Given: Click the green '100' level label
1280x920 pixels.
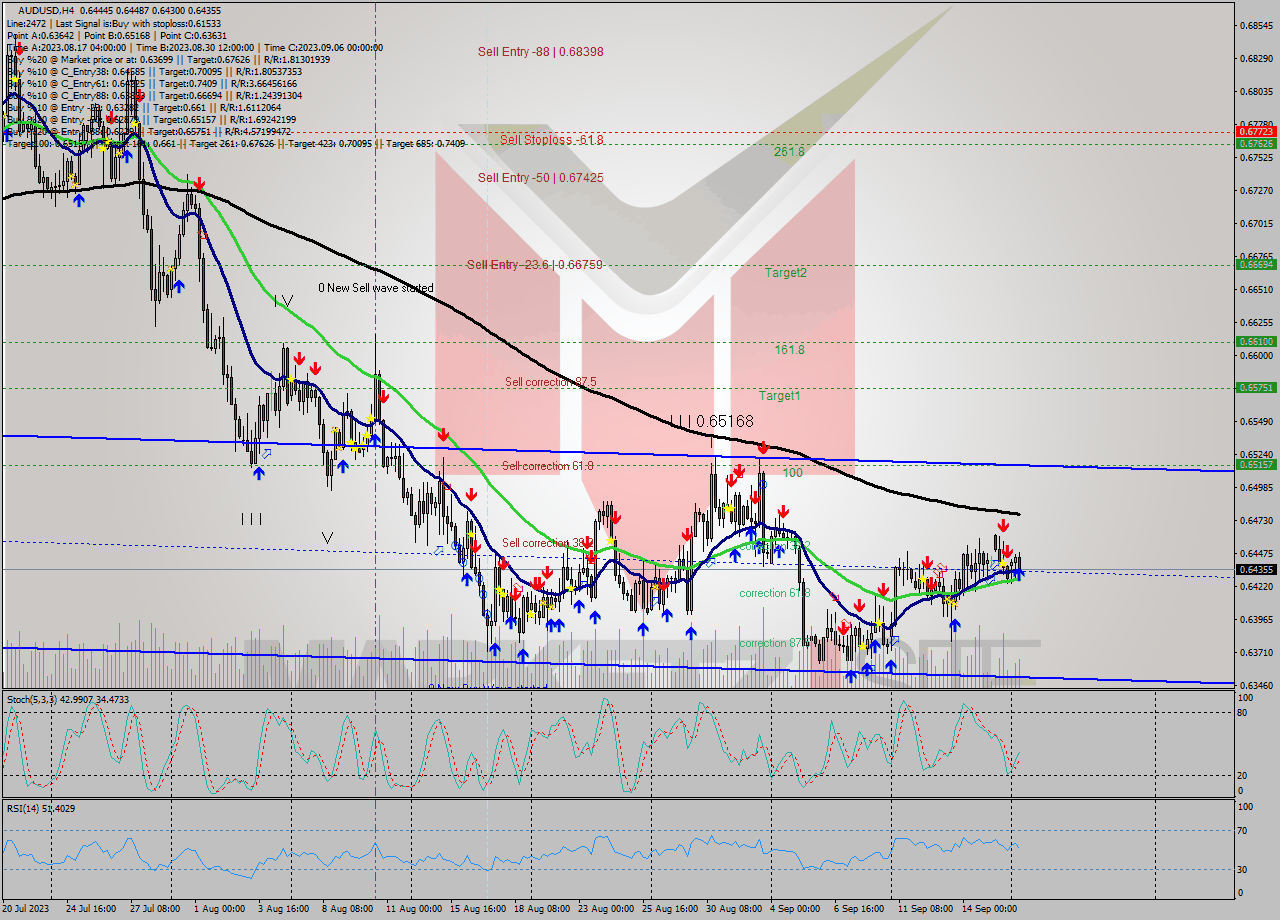Looking at the screenshot, I should click(793, 472).
